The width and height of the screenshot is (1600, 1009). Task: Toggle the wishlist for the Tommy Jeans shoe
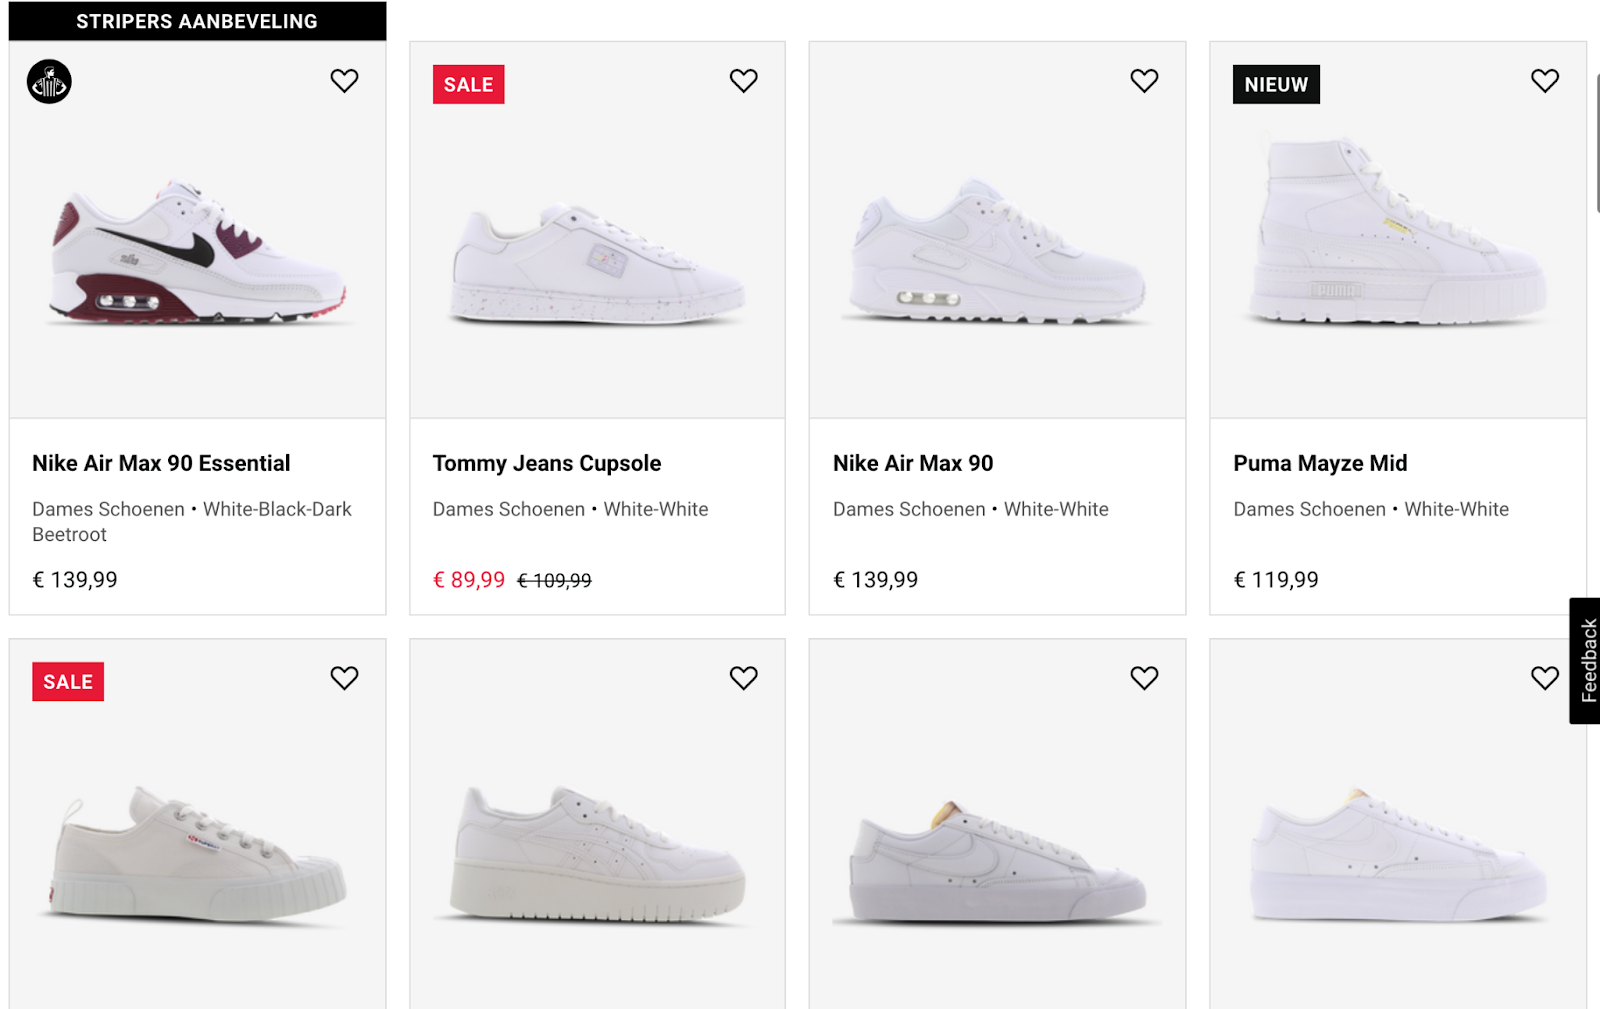tap(743, 80)
